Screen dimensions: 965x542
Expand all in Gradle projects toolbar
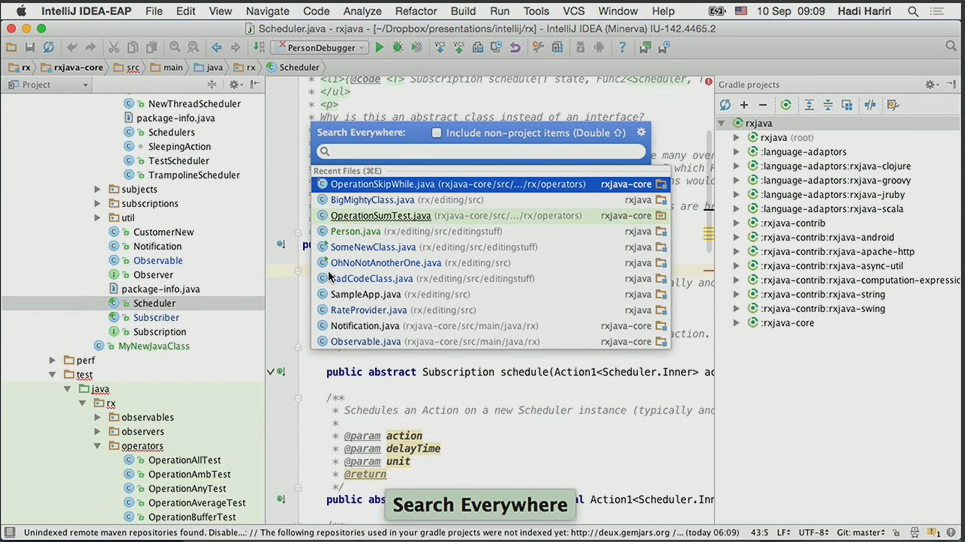[x=809, y=105]
